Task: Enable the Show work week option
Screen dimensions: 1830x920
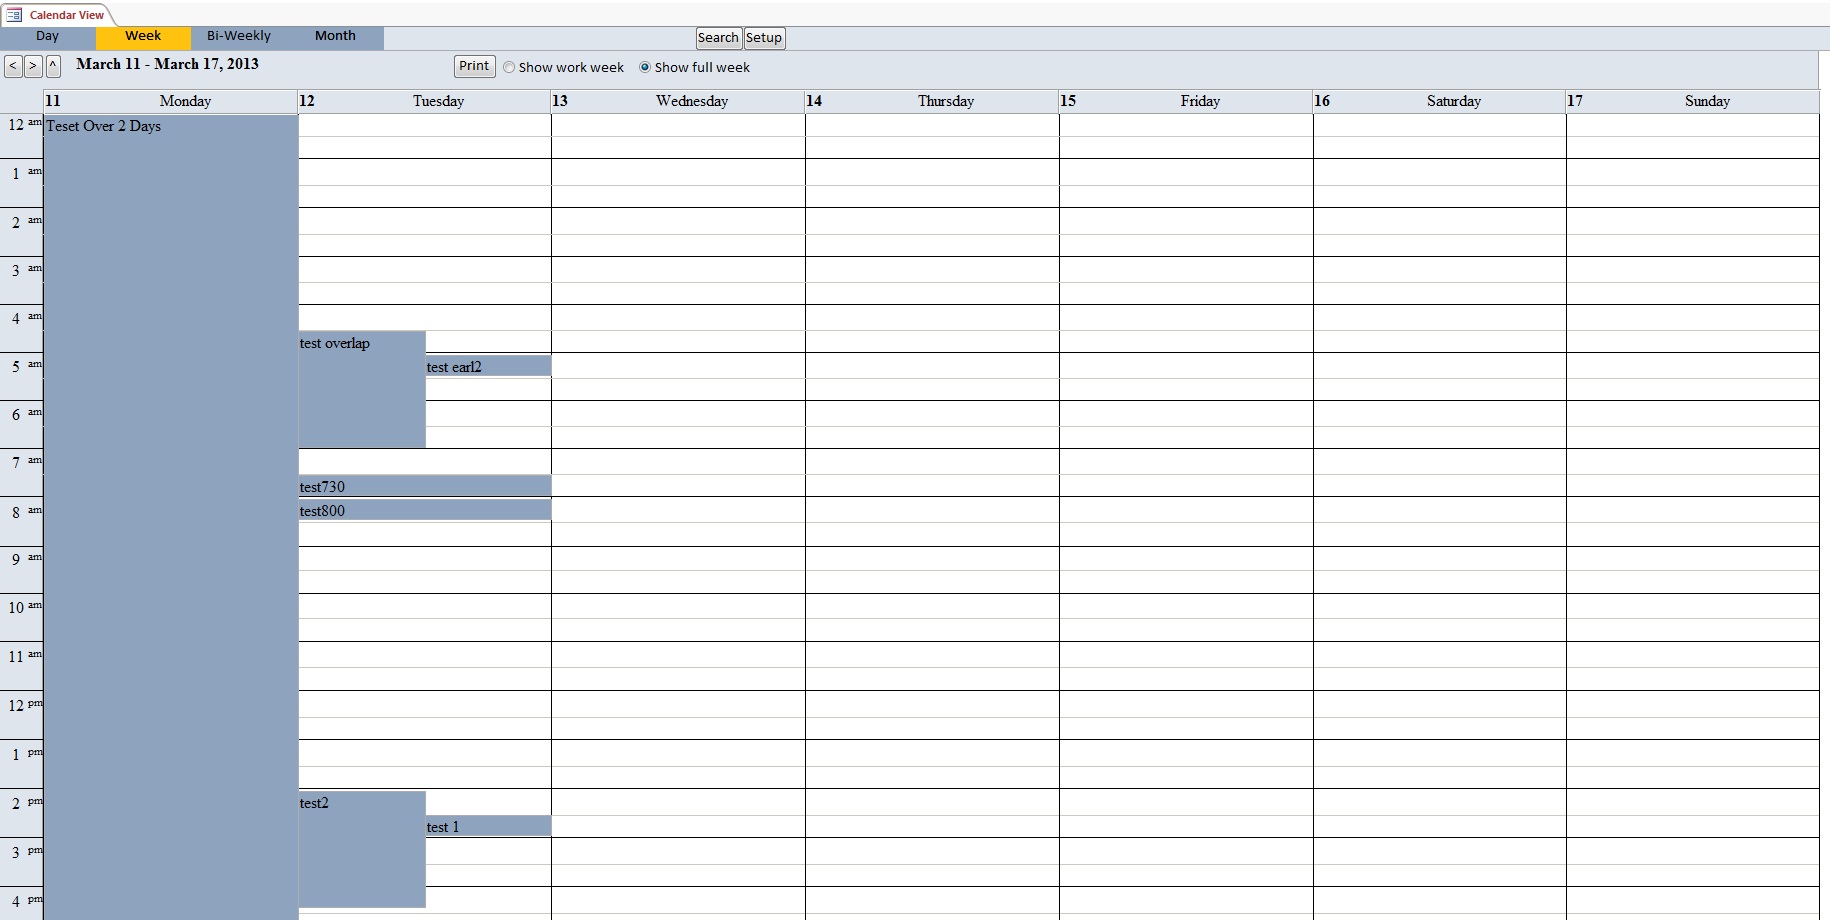Action: [x=509, y=67]
